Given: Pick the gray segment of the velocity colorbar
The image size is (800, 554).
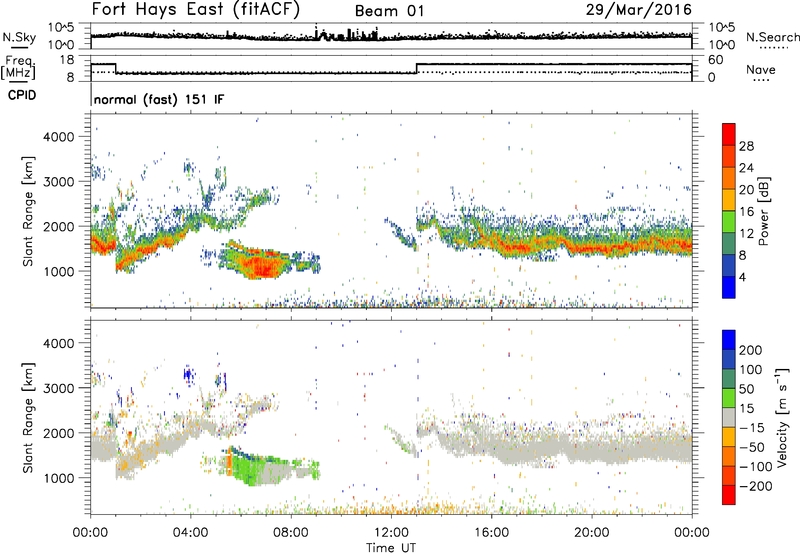Looking at the screenshot, I should (x=729, y=418).
